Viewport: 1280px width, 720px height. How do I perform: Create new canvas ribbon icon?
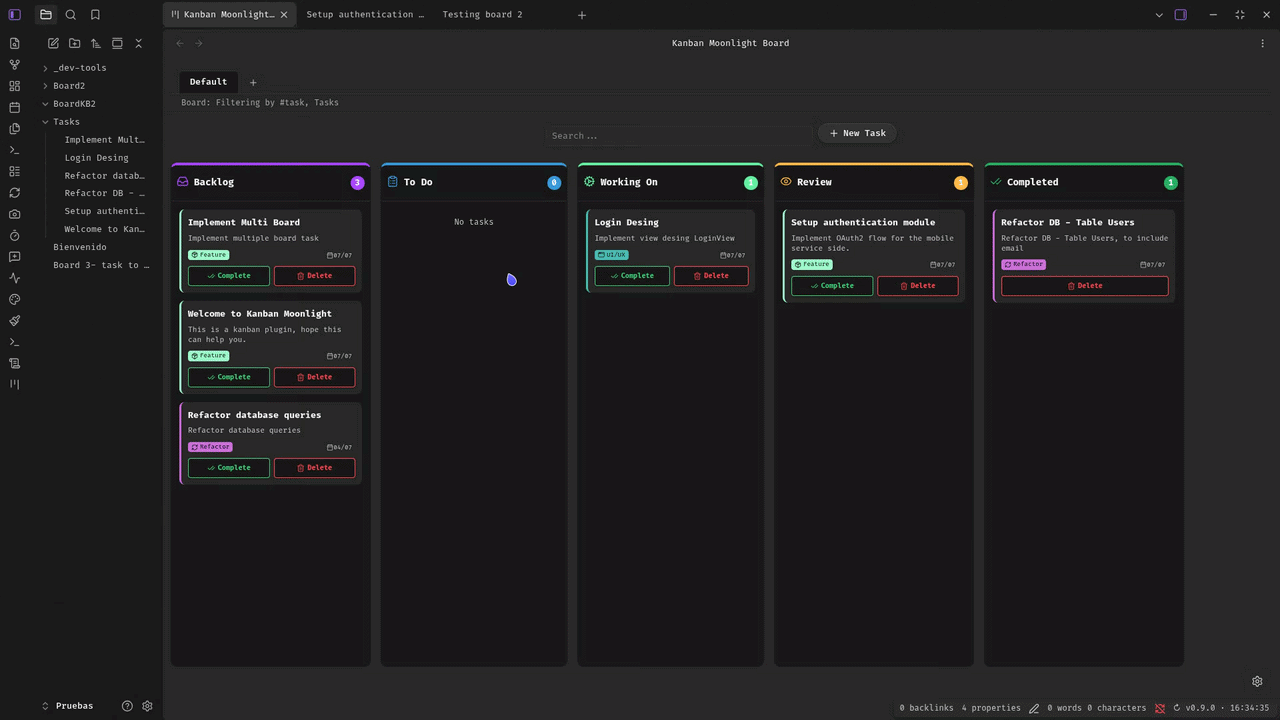point(14,86)
